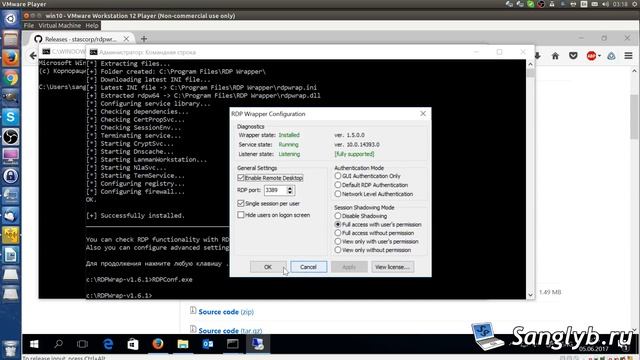Click OK in RDP Wrapper Configuration

click(268, 267)
